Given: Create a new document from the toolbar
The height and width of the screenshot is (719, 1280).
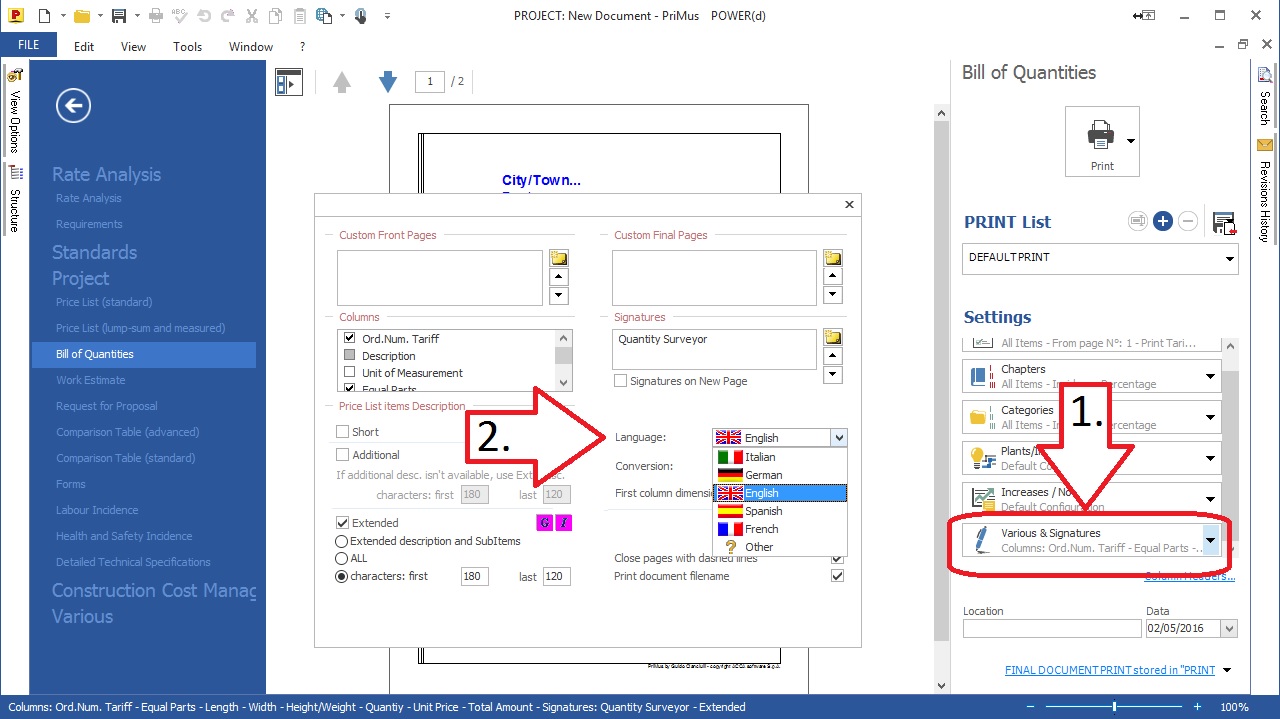Looking at the screenshot, I should coord(44,16).
